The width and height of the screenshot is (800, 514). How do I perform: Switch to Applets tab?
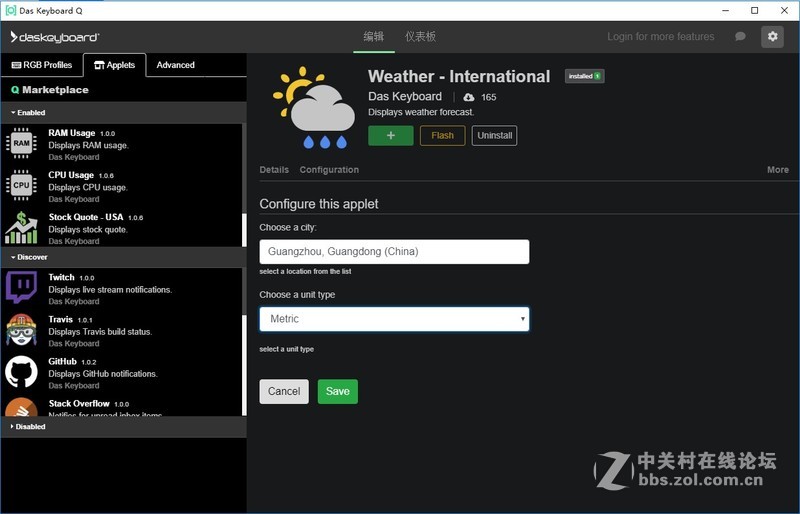(x=115, y=65)
